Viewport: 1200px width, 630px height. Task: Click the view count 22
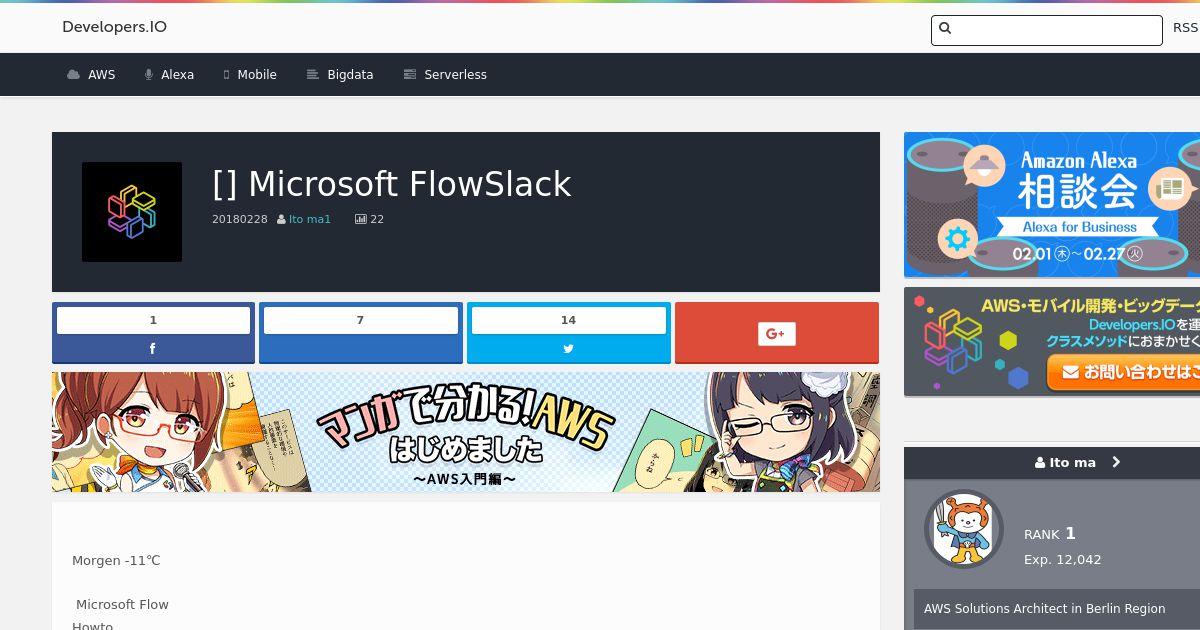377,220
